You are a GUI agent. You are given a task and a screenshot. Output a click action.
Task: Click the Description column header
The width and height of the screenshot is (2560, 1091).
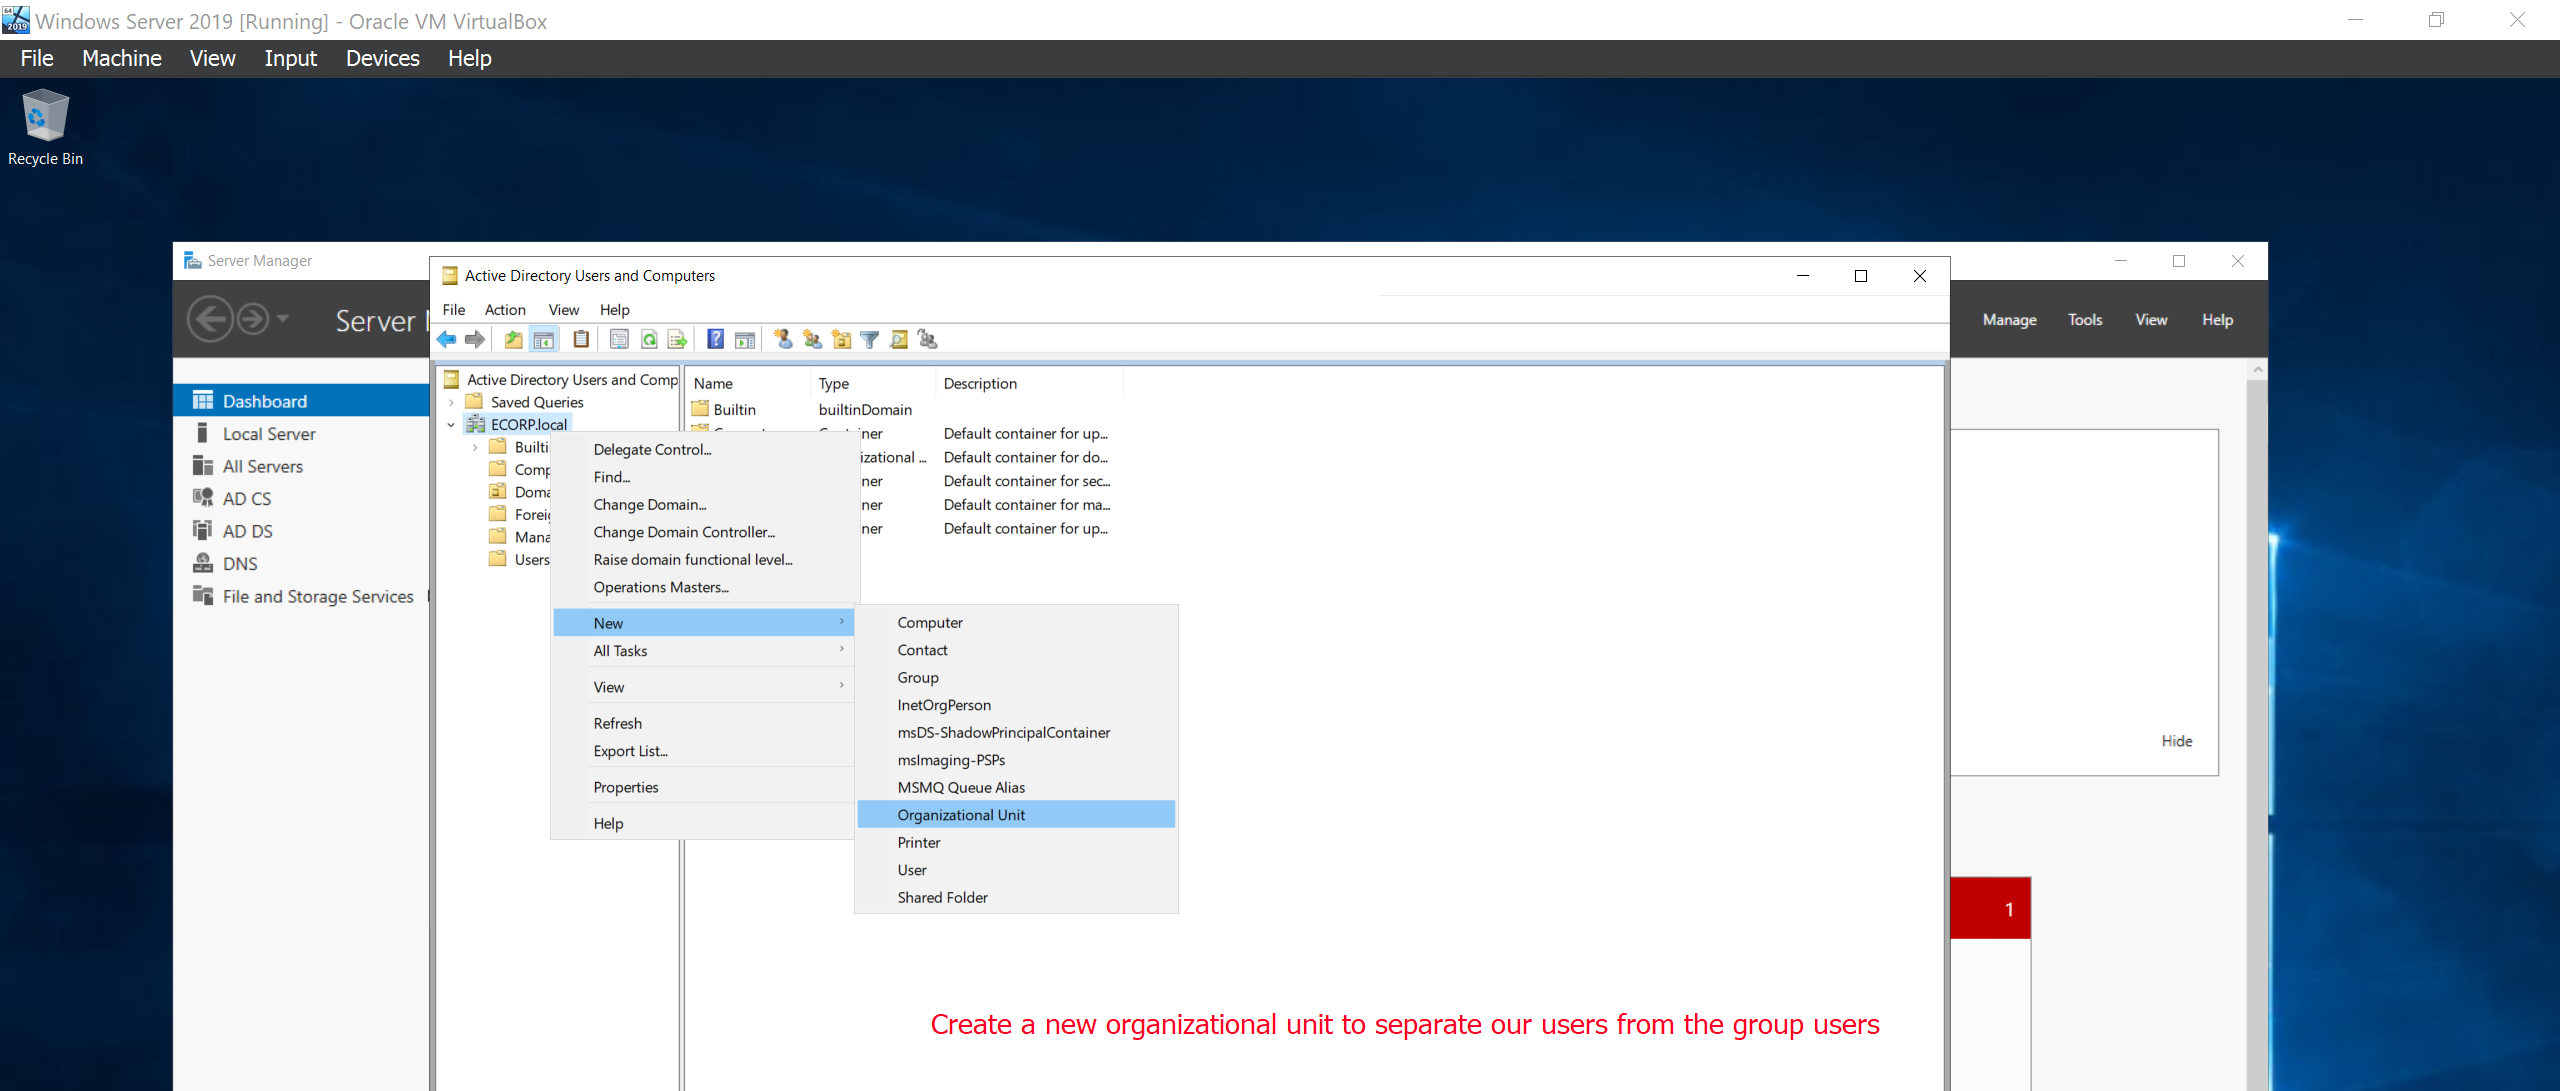coord(1030,384)
